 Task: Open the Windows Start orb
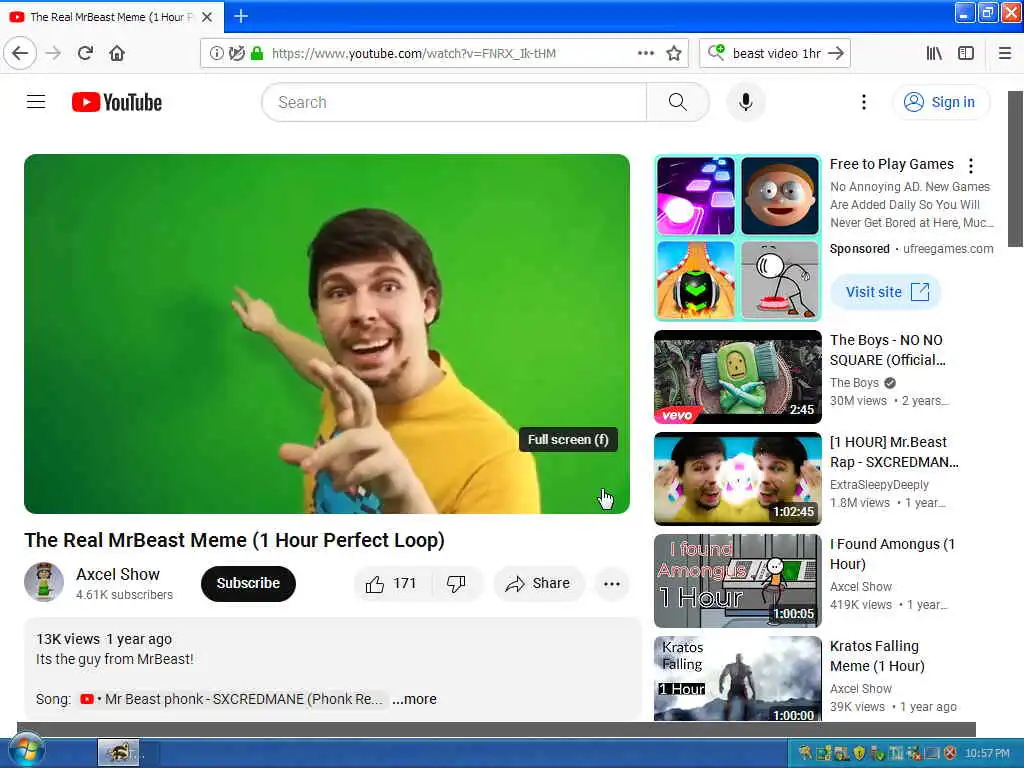25,751
